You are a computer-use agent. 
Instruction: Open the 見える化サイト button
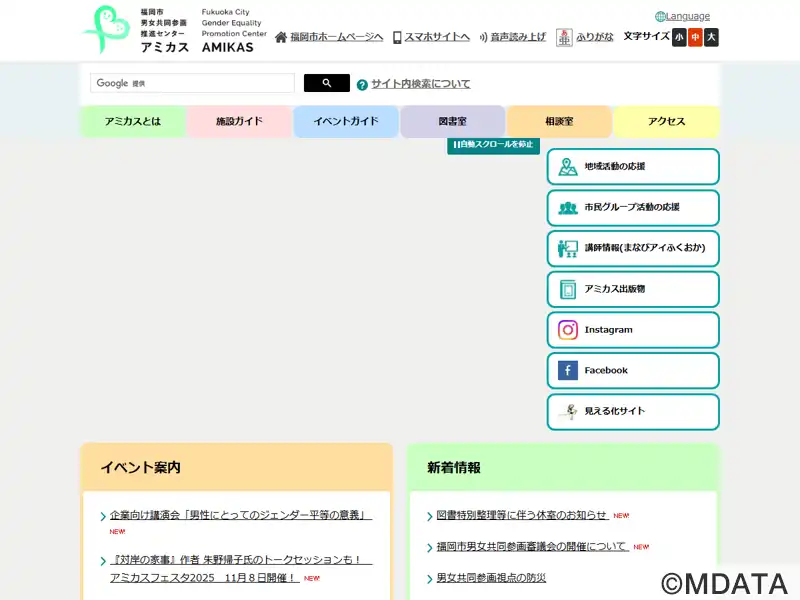pyautogui.click(x=632, y=411)
